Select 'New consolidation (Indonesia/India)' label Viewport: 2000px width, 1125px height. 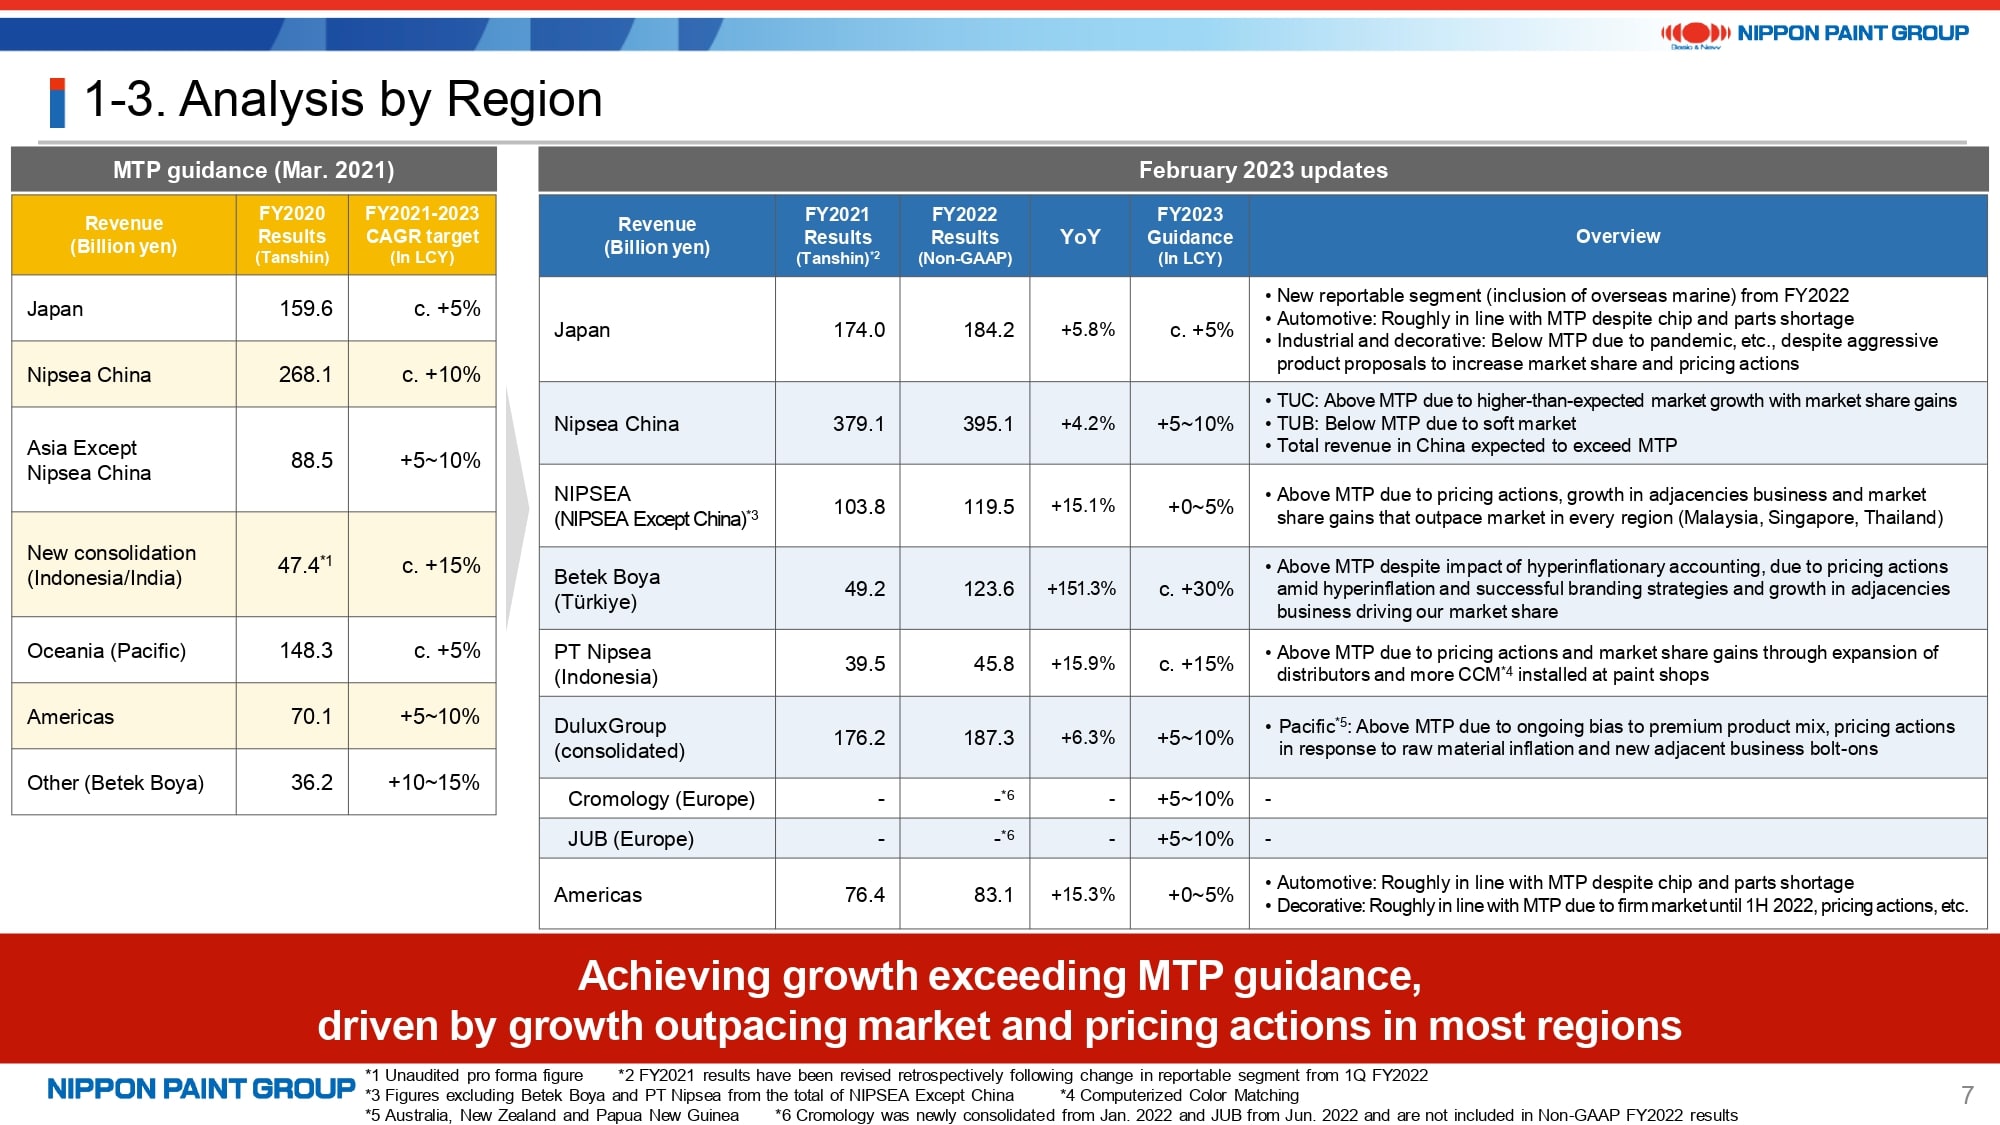coord(112,565)
